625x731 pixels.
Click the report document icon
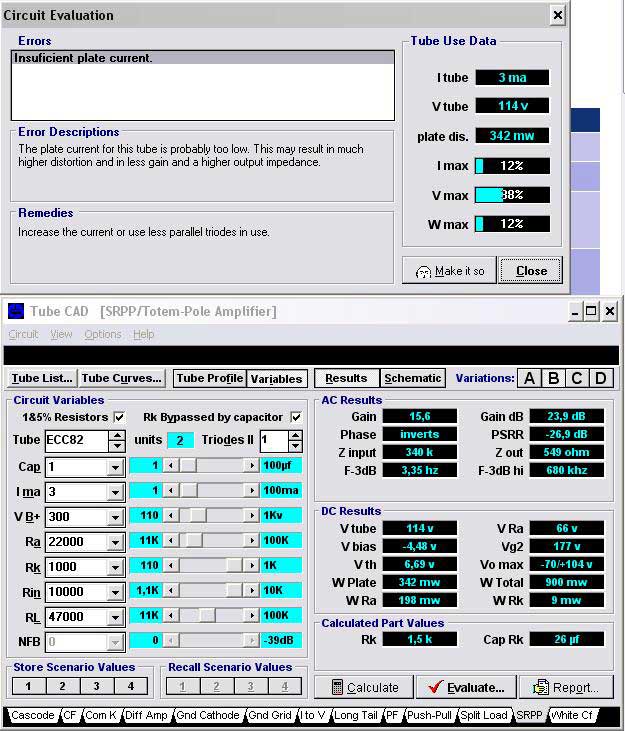(541, 687)
